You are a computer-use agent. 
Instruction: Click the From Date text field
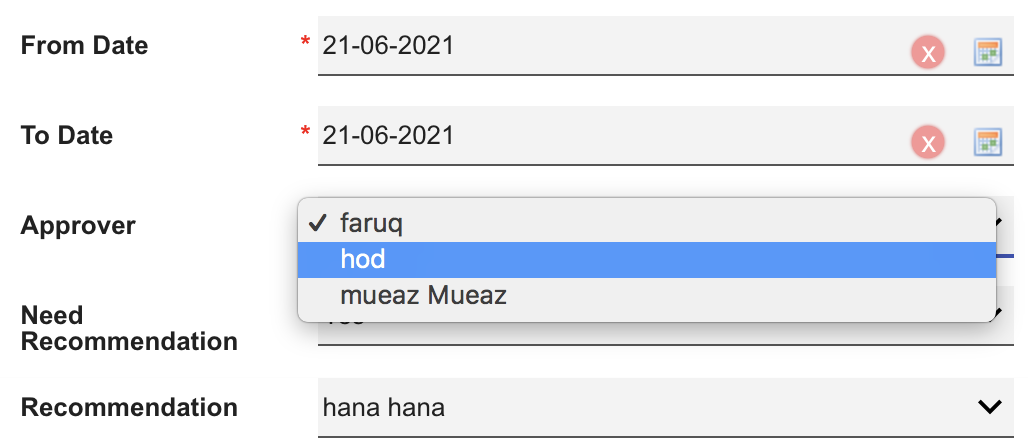point(600,46)
